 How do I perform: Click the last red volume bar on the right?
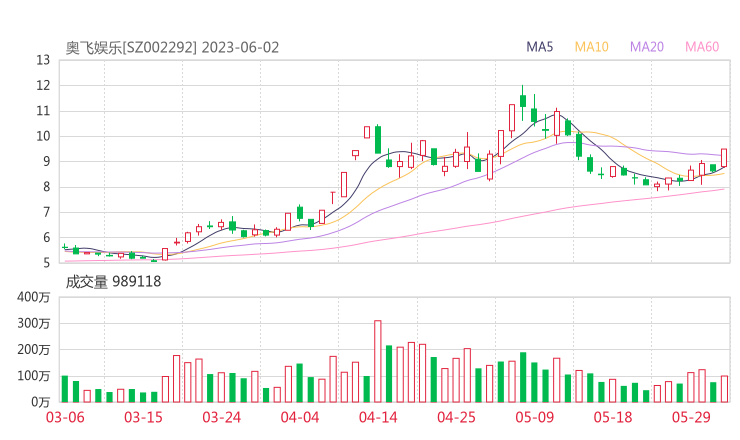tap(724, 389)
